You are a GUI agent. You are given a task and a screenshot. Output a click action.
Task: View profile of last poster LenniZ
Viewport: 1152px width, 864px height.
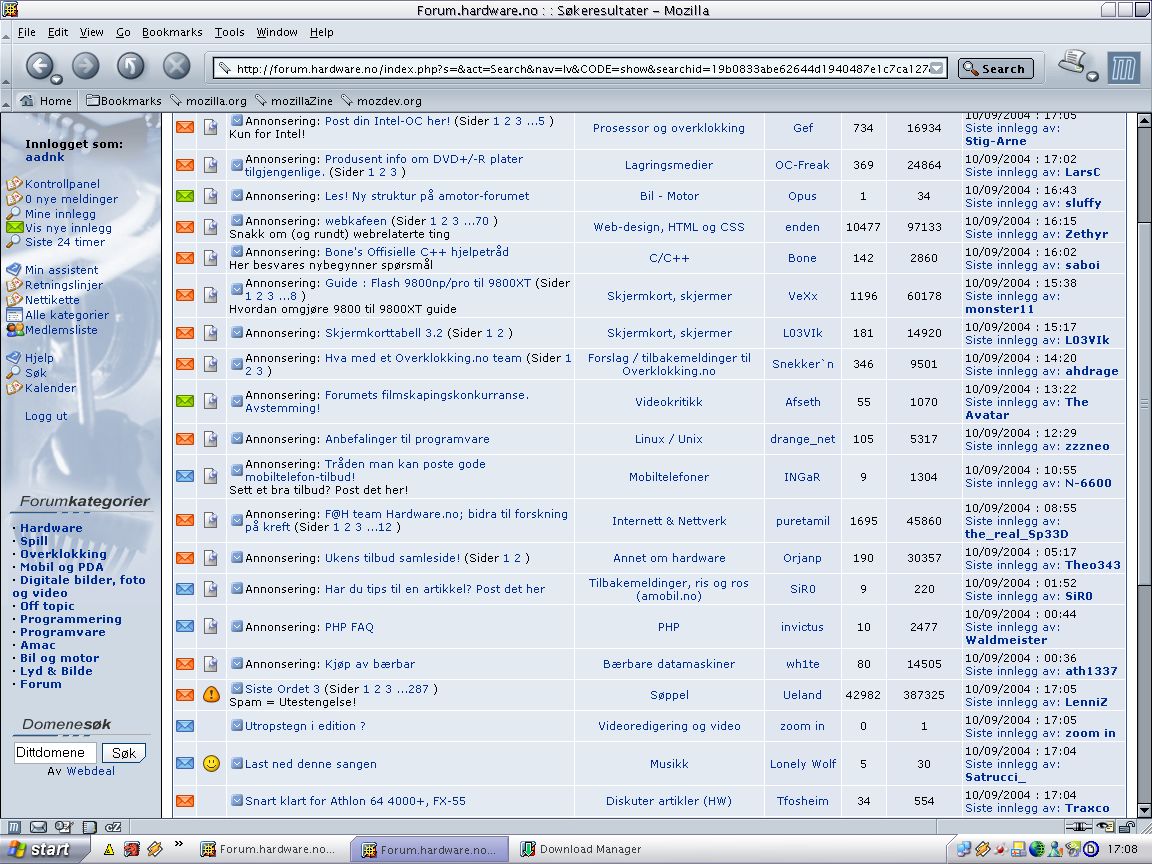click(1086, 702)
